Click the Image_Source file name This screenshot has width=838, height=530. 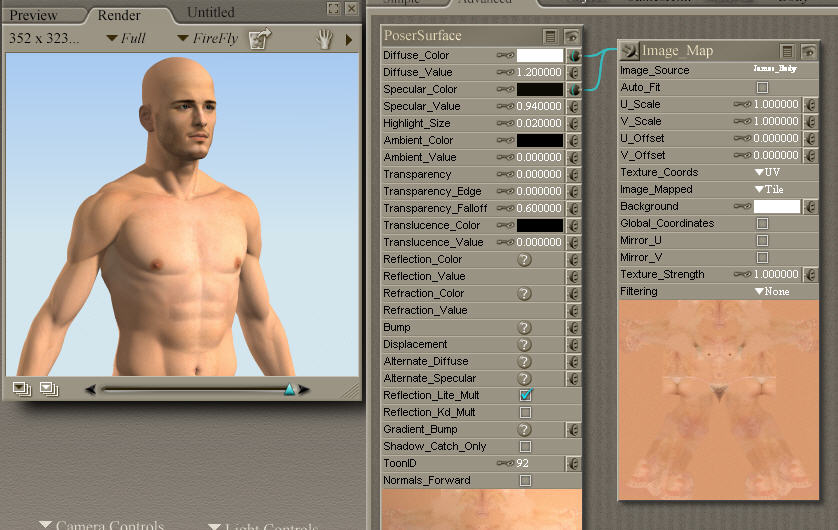point(773,70)
